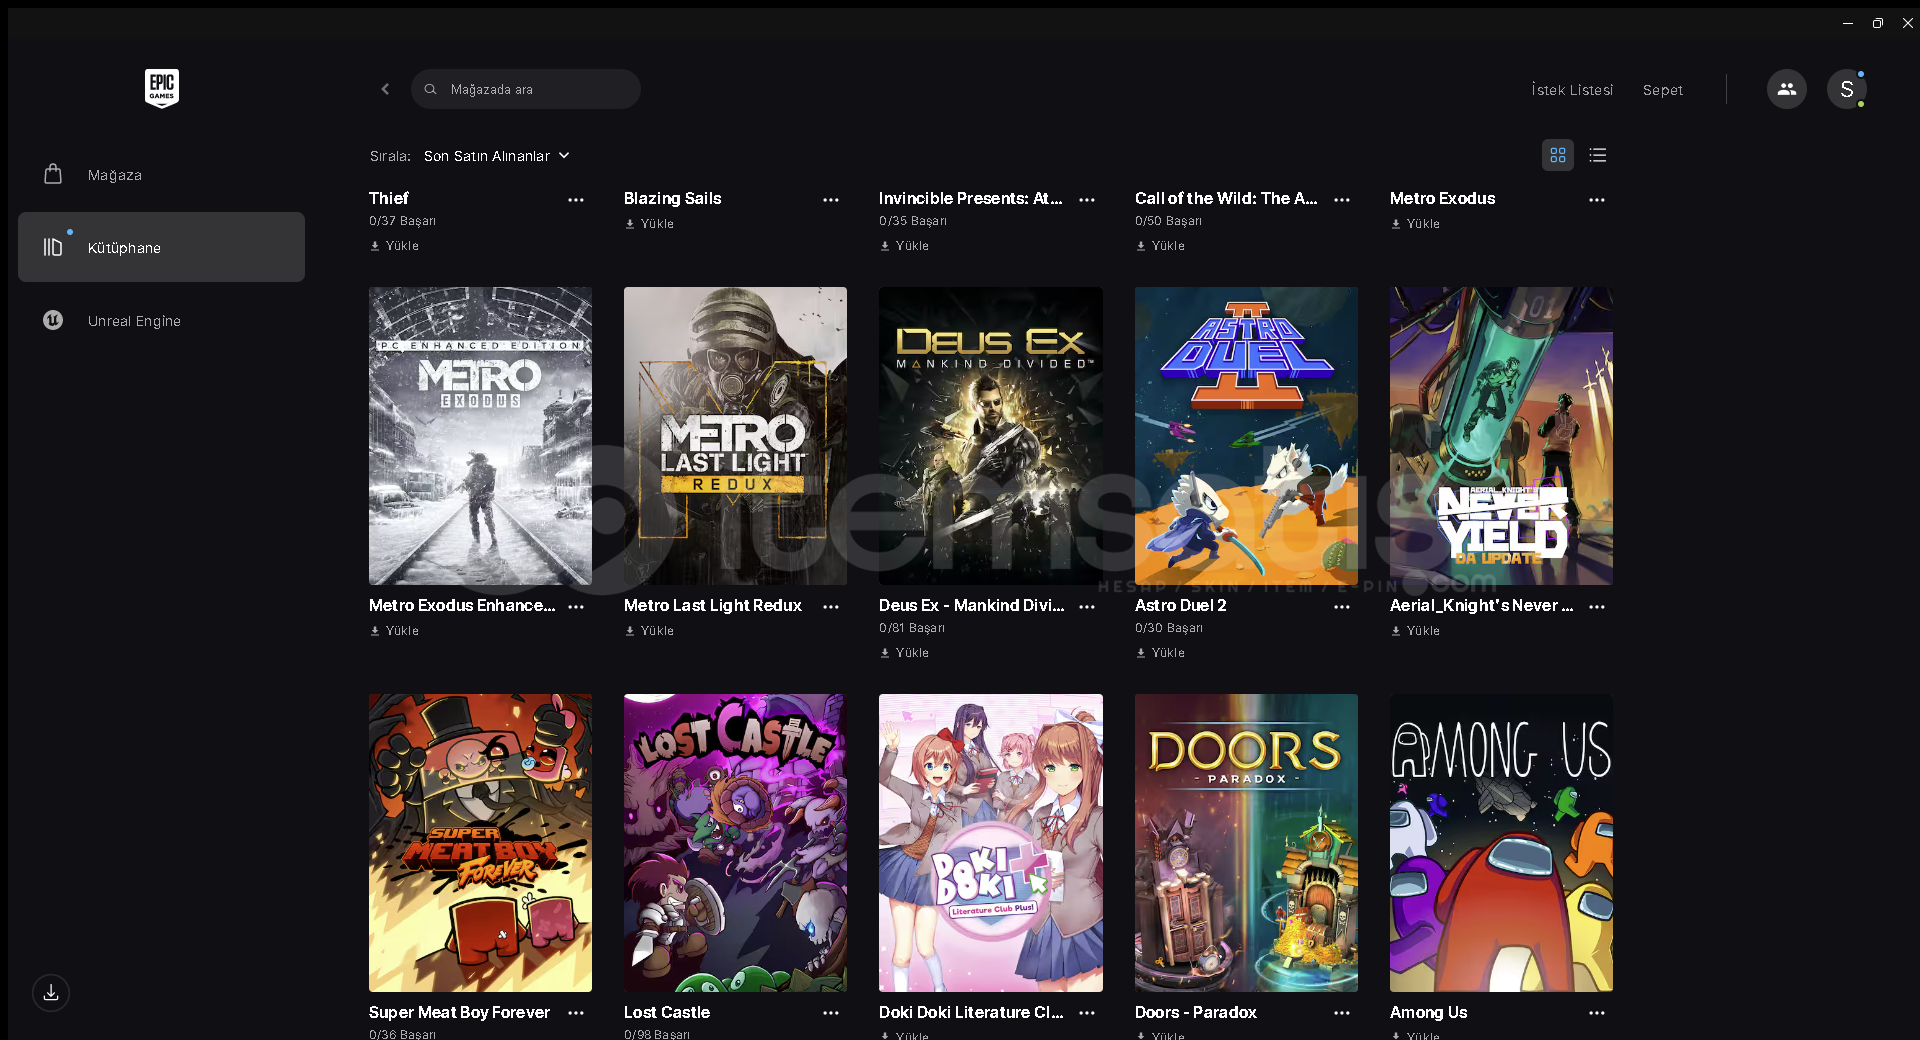Click 0/37 Başarı under Thief
The height and width of the screenshot is (1040, 1920).
point(402,221)
